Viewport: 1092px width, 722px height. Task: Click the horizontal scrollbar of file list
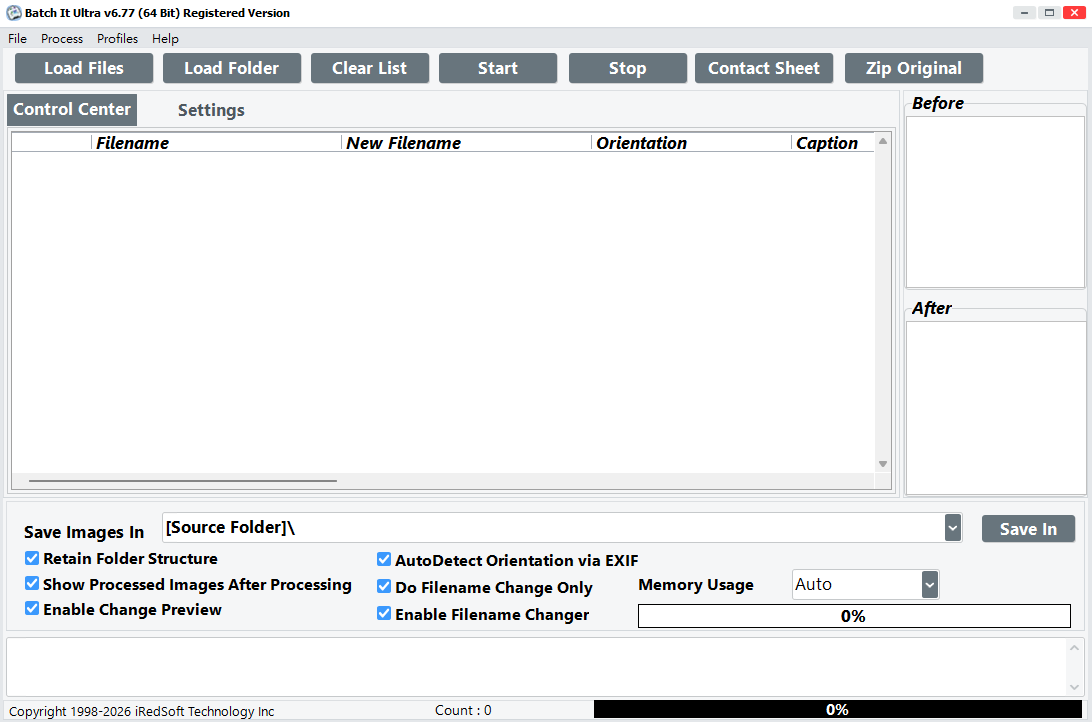182,480
